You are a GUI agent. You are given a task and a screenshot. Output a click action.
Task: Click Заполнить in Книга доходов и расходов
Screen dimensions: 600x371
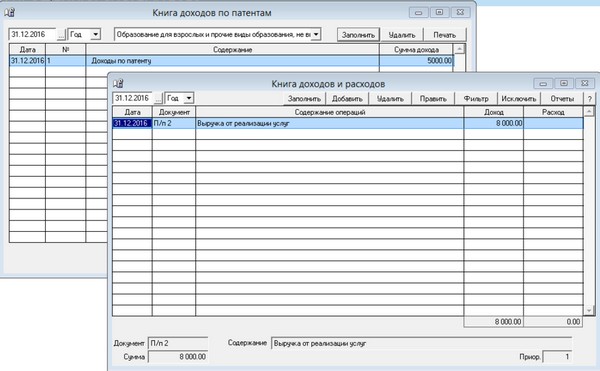(304, 99)
